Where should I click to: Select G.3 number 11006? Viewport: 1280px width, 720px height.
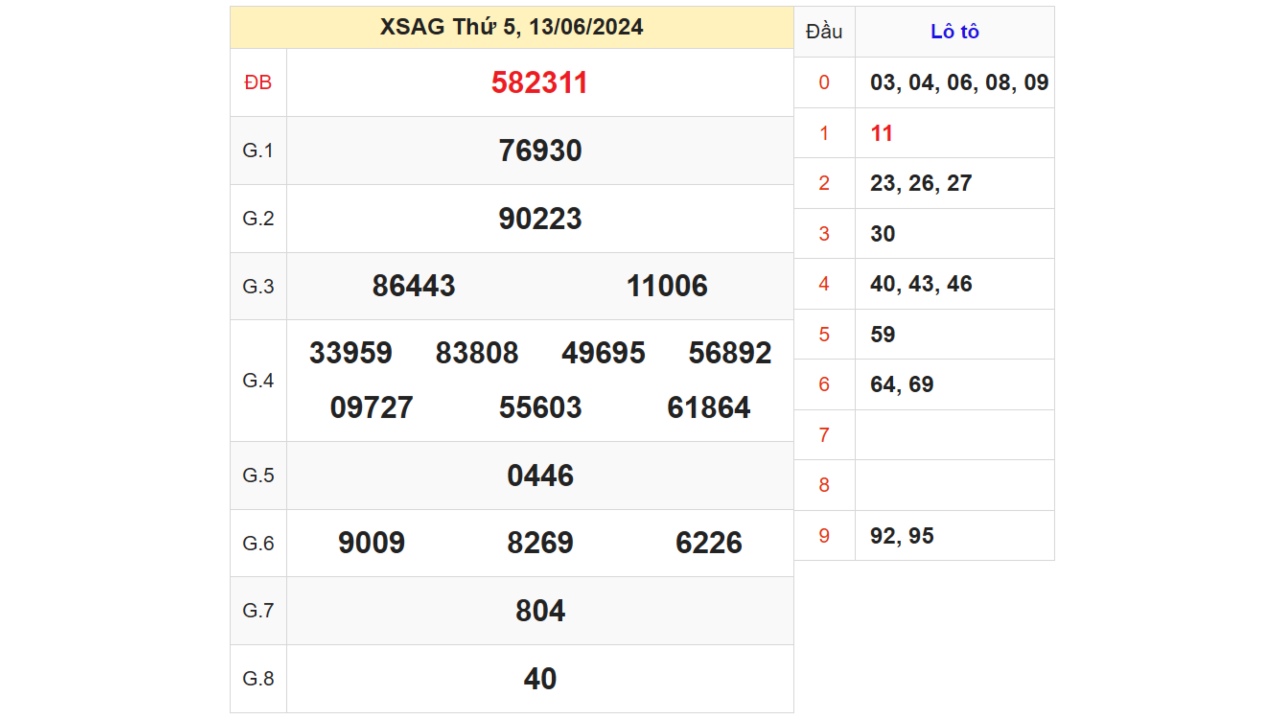click(x=667, y=286)
